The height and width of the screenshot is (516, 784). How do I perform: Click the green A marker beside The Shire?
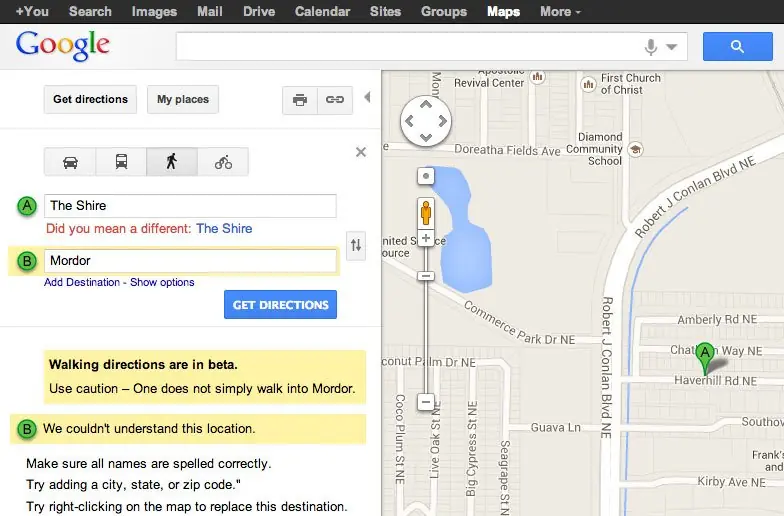[x=27, y=206]
